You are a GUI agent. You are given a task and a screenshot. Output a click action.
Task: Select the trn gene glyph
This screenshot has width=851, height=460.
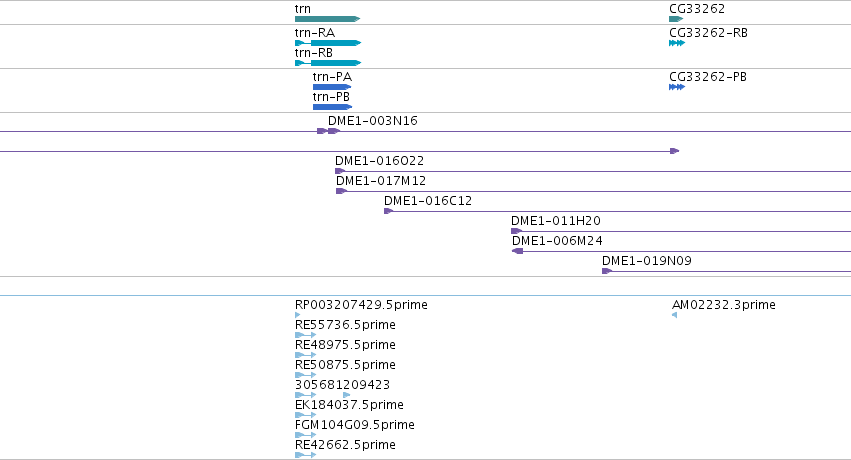[327, 19]
